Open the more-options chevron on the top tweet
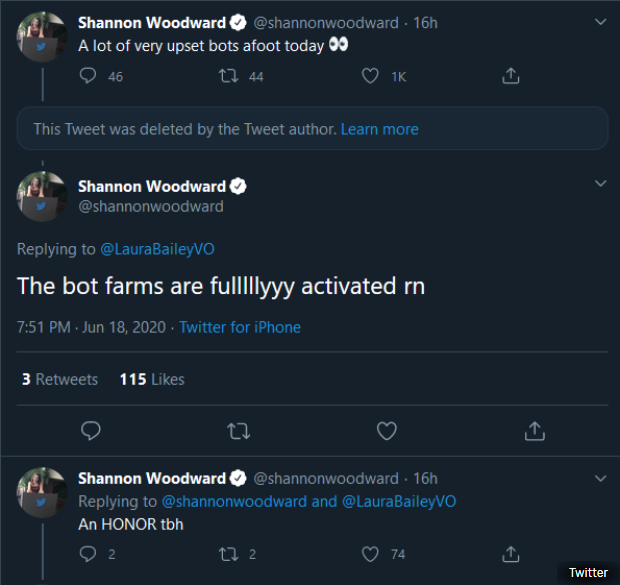 (x=600, y=21)
